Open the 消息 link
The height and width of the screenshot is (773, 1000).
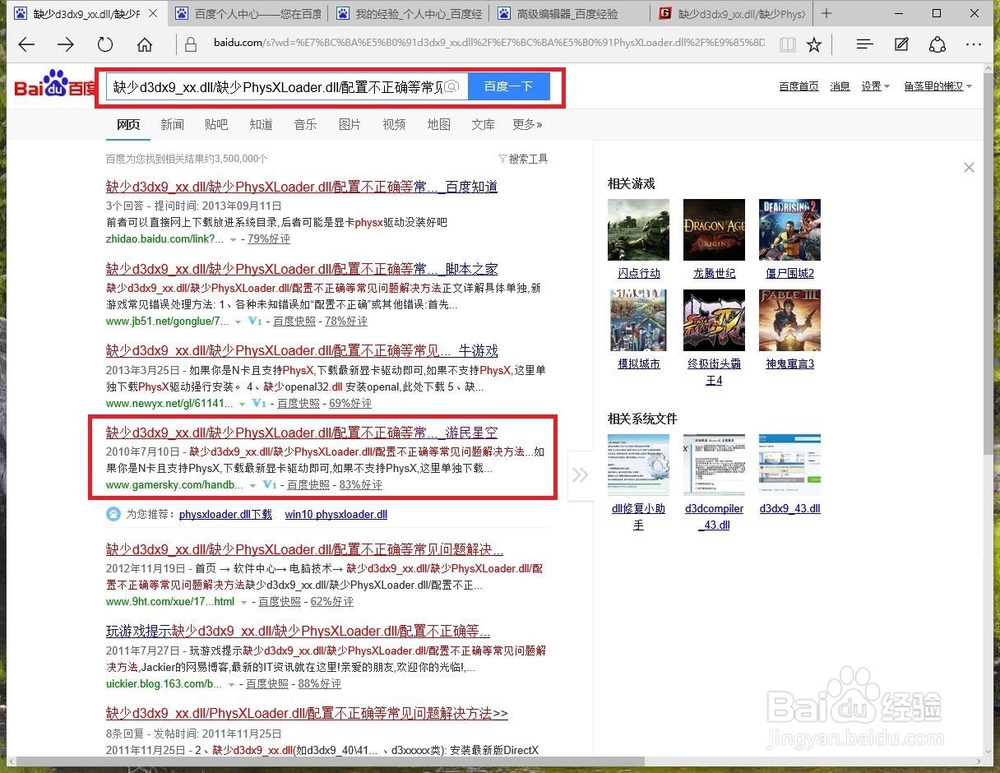click(840, 86)
